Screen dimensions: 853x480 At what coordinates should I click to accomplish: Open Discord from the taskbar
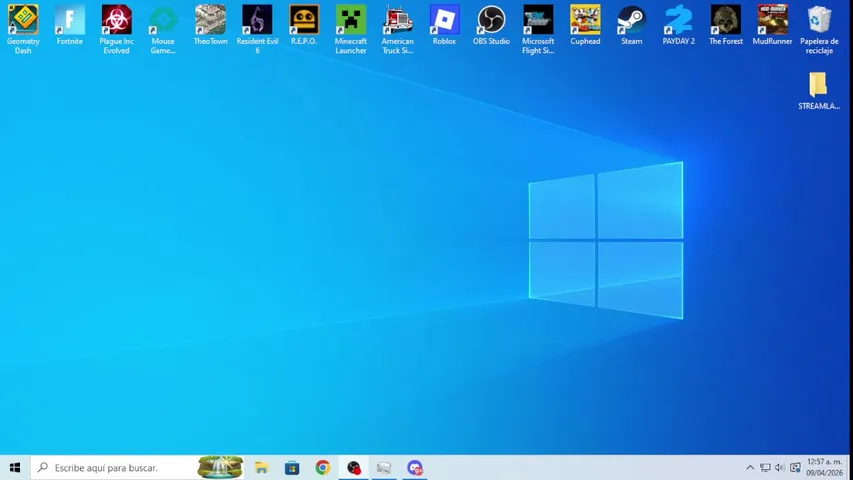(x=415, y=467)
